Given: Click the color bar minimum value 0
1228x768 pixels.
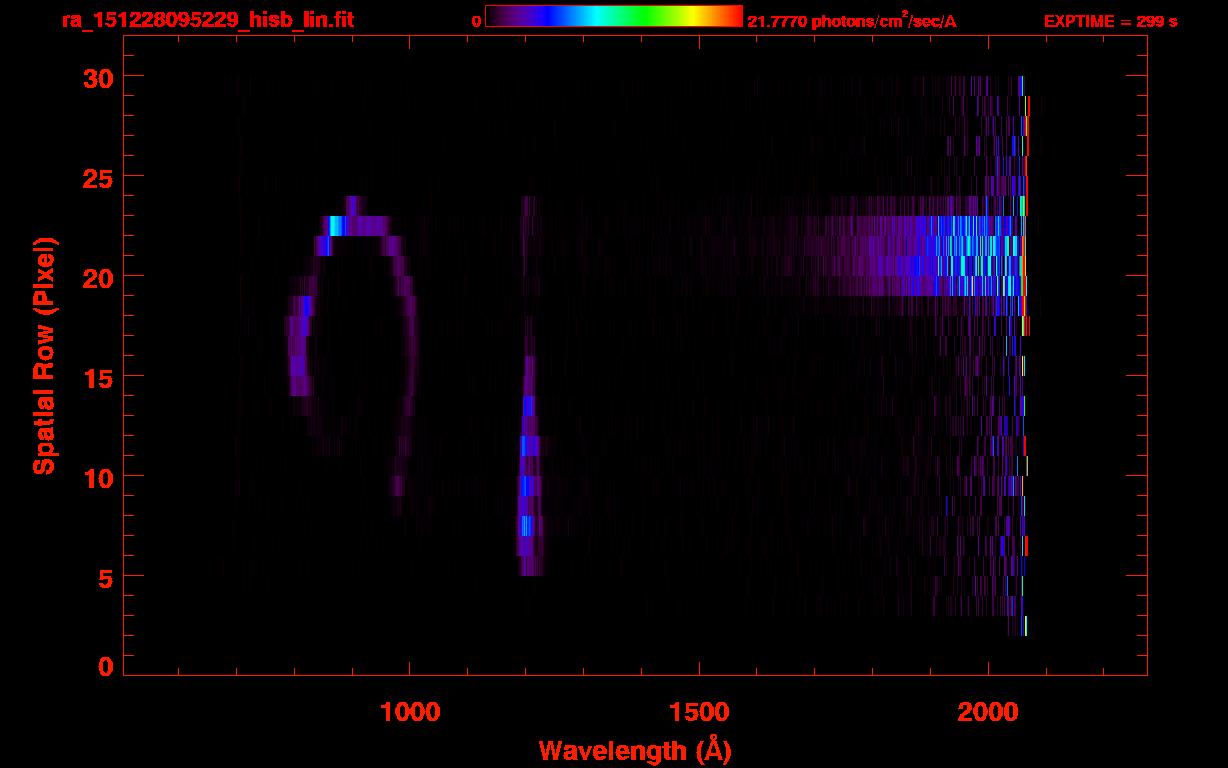Looking at the screenshot, I should point(477,22).
